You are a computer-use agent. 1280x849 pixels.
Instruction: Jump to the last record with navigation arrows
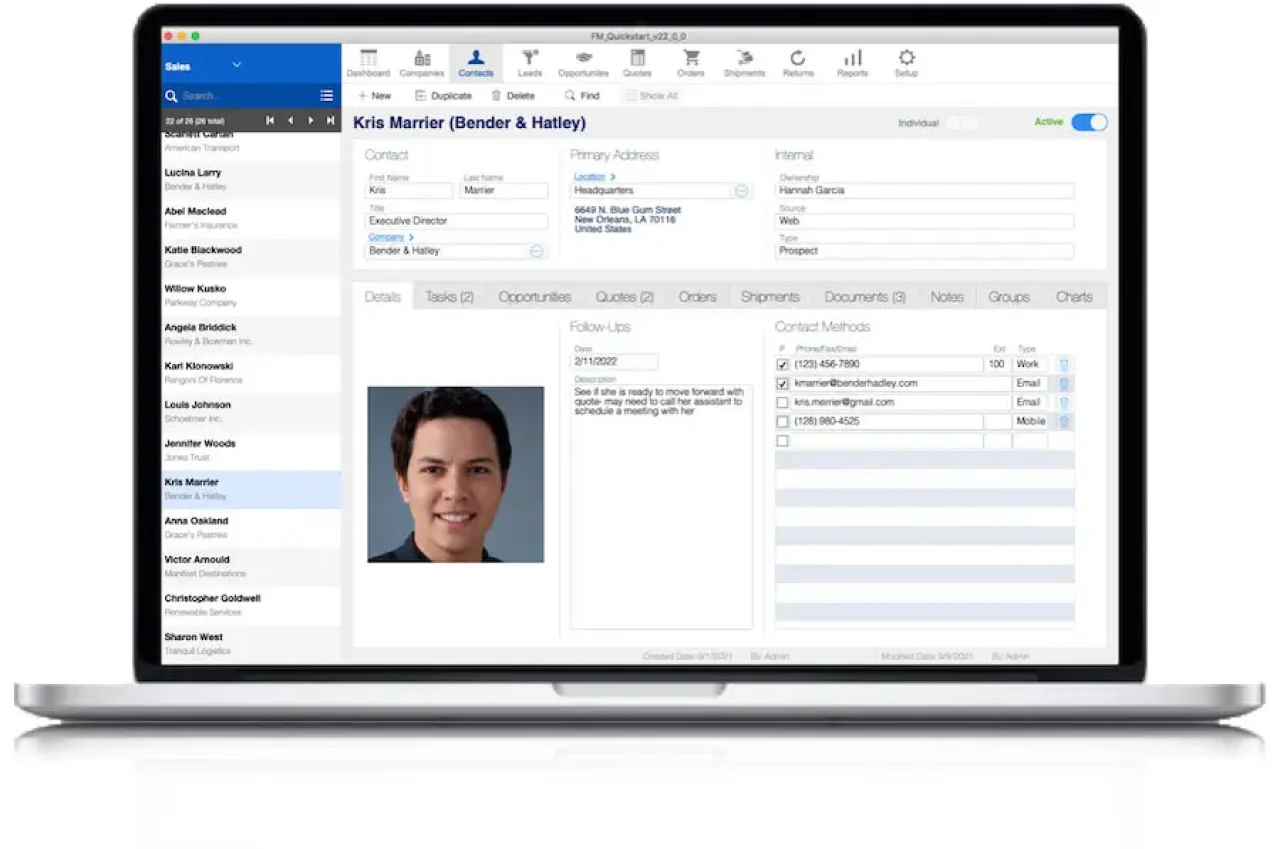click(331, 119)
